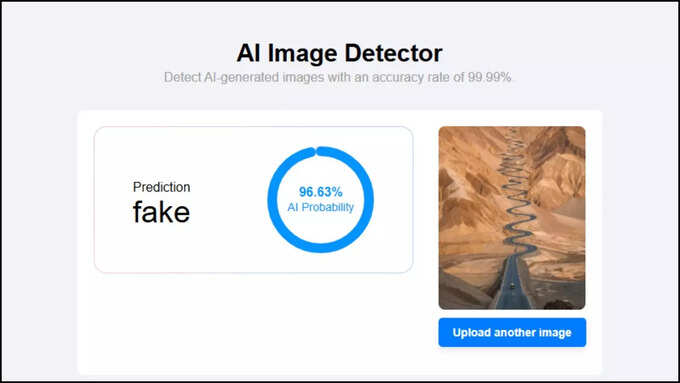Click the AI Probability label

coord(320,207)
